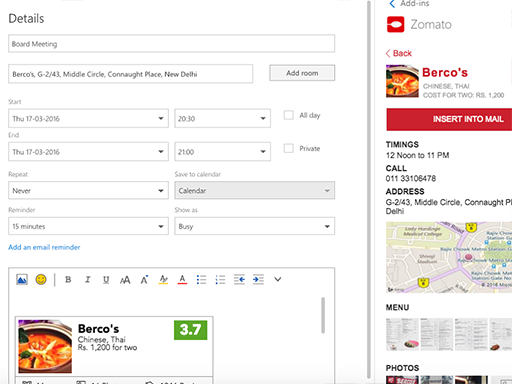
Task: Enable the Private checkbox
Action: click(x=289, y=148)
